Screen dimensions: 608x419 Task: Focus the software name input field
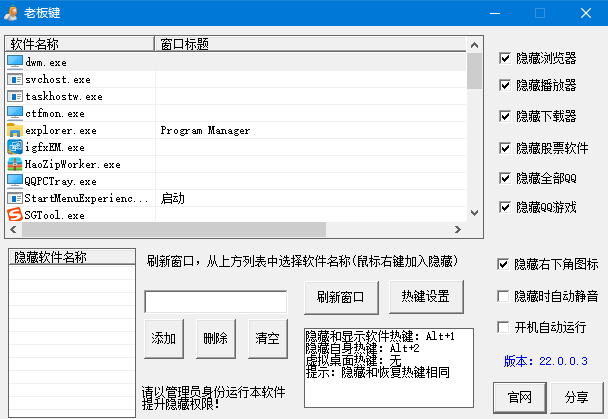216,302
